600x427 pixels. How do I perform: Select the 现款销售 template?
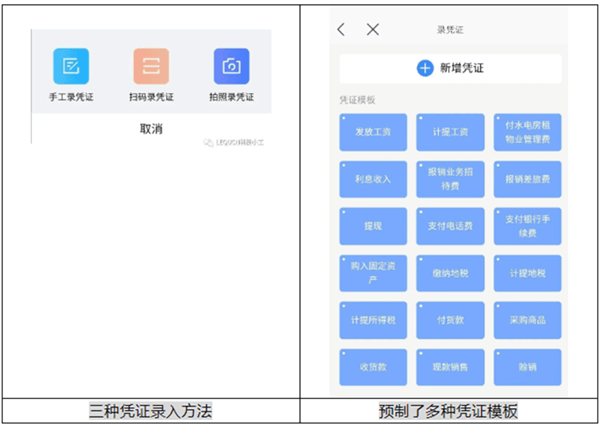[x=450, y=367]
